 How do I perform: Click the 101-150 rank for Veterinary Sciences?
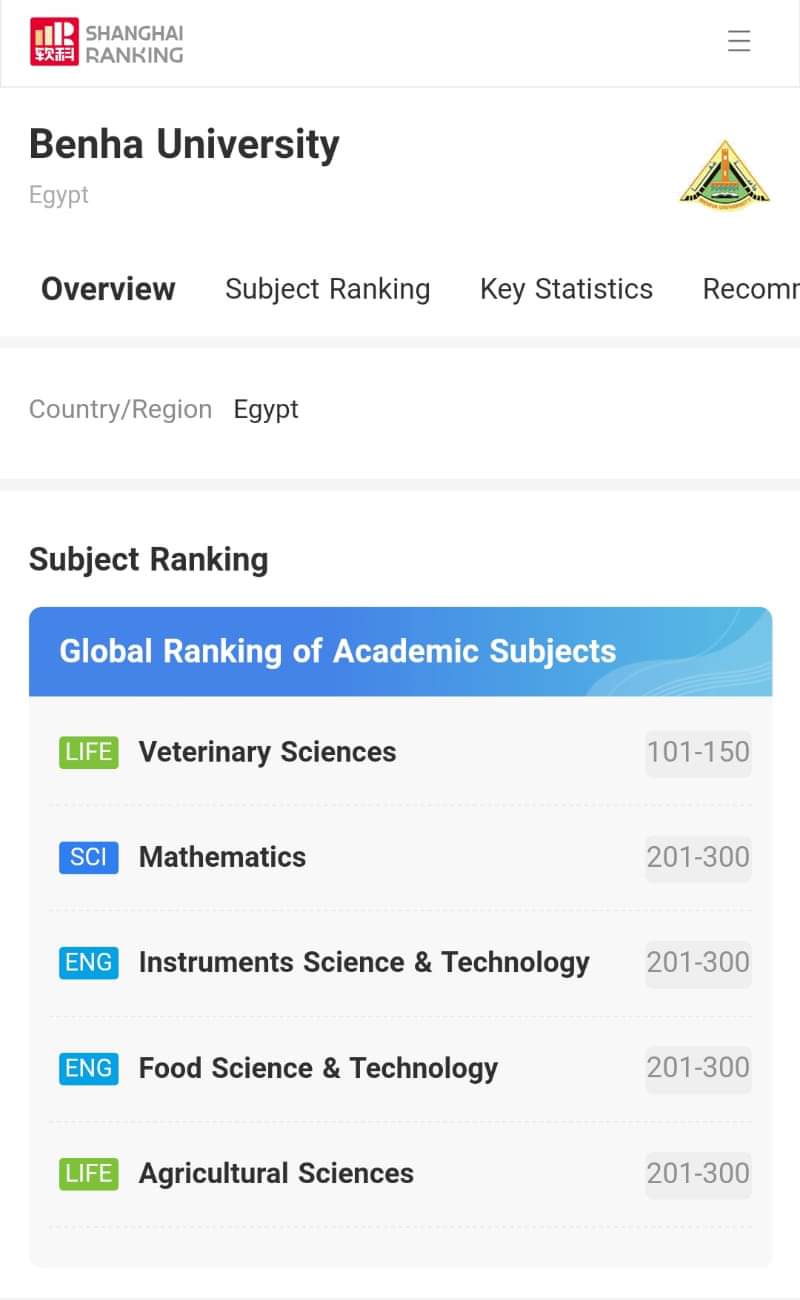click(x=698, y=752)
